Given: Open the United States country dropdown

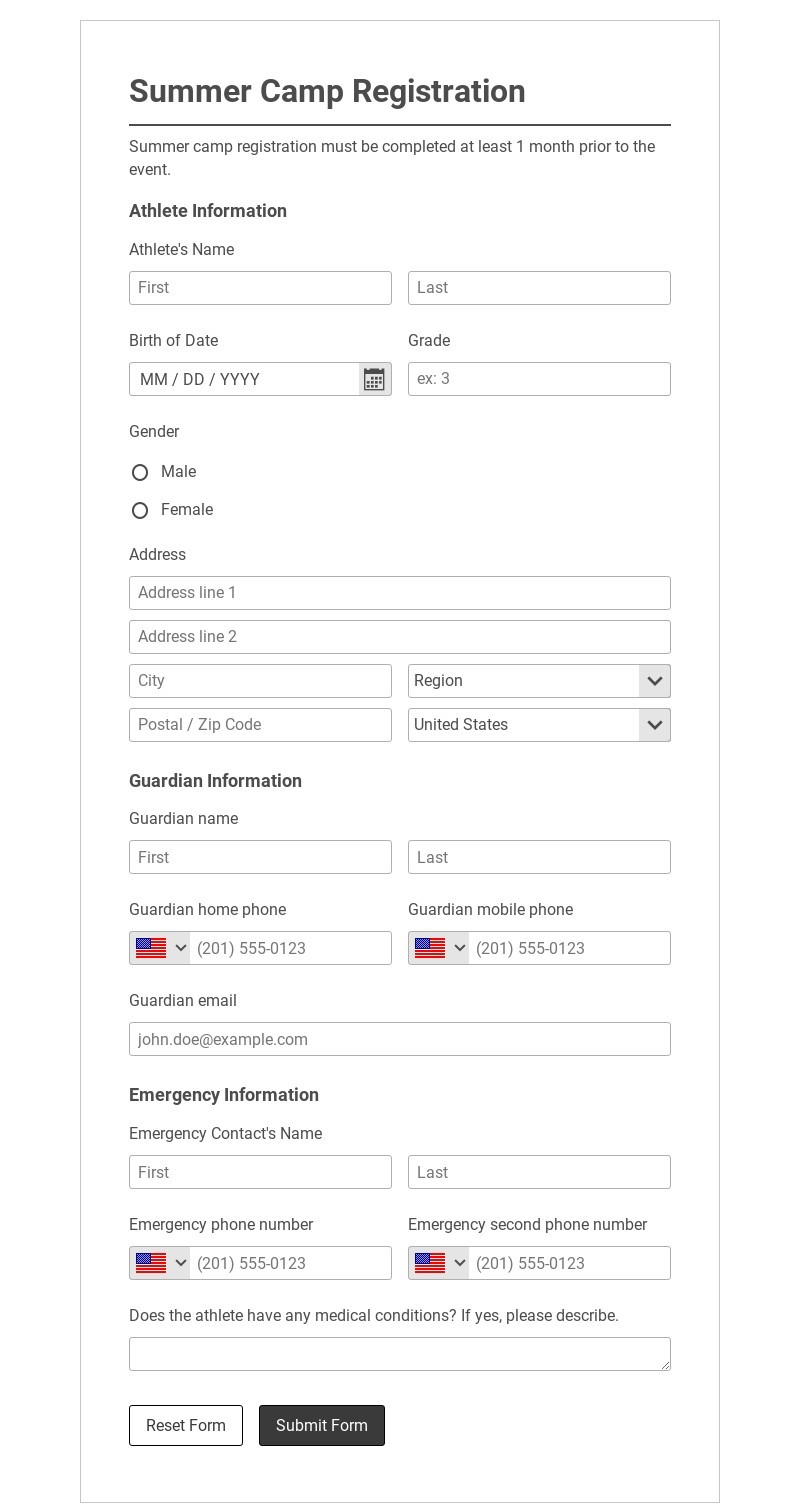Looking at the screenshot, I should click(x=654, y=725).
